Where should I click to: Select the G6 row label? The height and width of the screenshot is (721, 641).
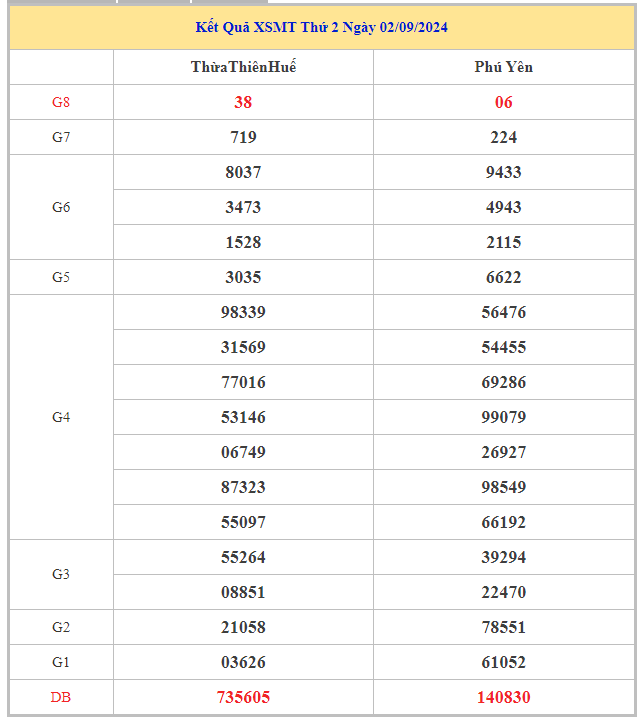click(61, 207)
